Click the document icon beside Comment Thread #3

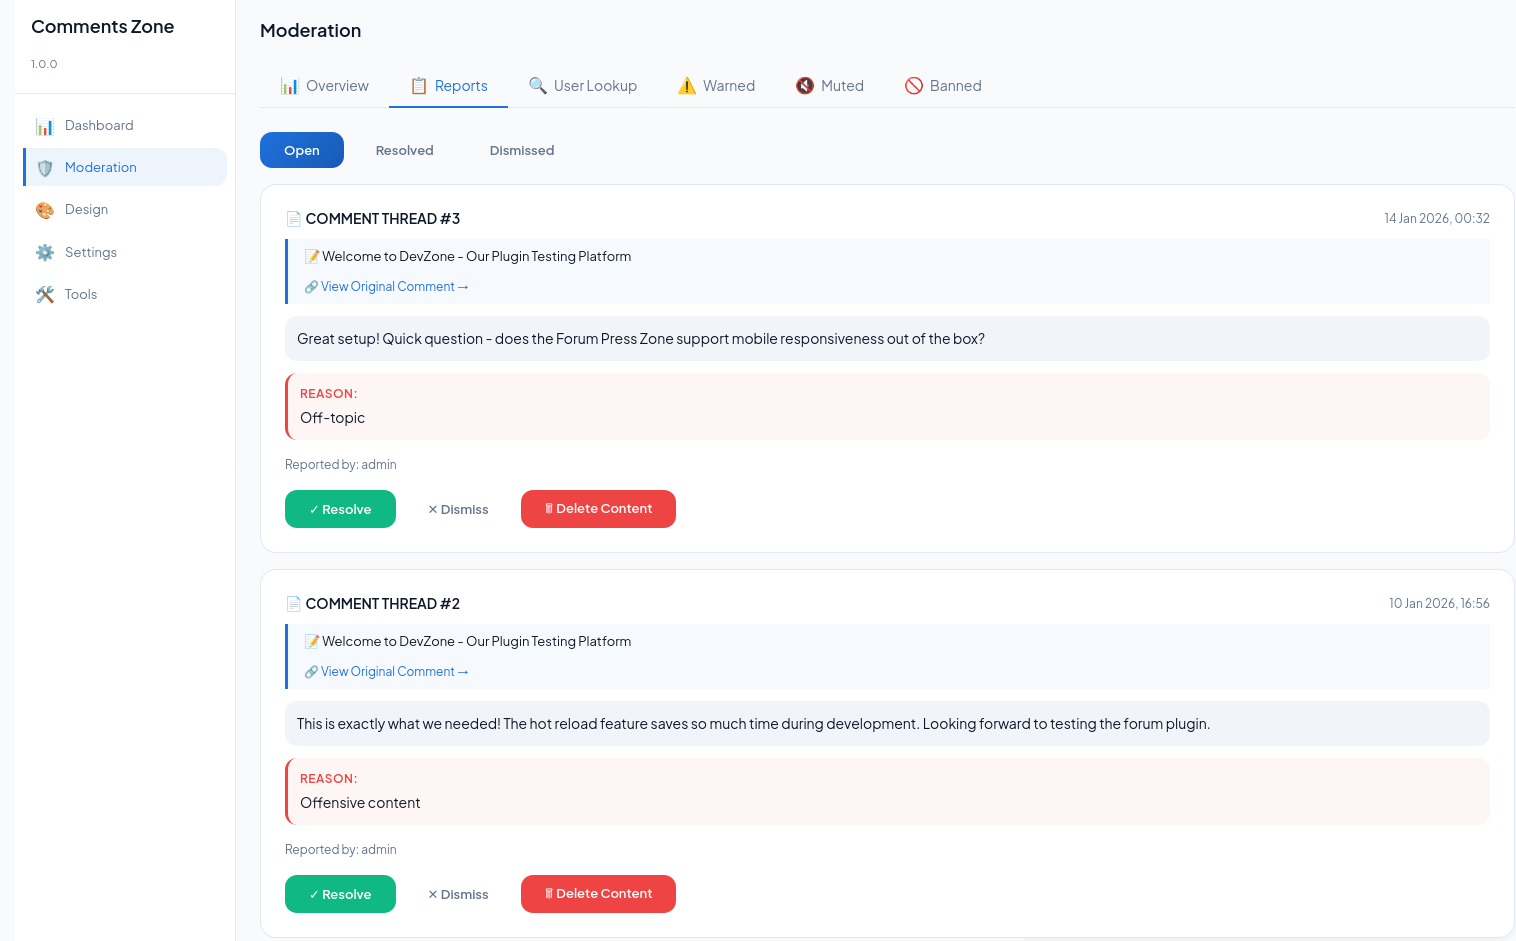pyautogui.click(x=294, y=219)
